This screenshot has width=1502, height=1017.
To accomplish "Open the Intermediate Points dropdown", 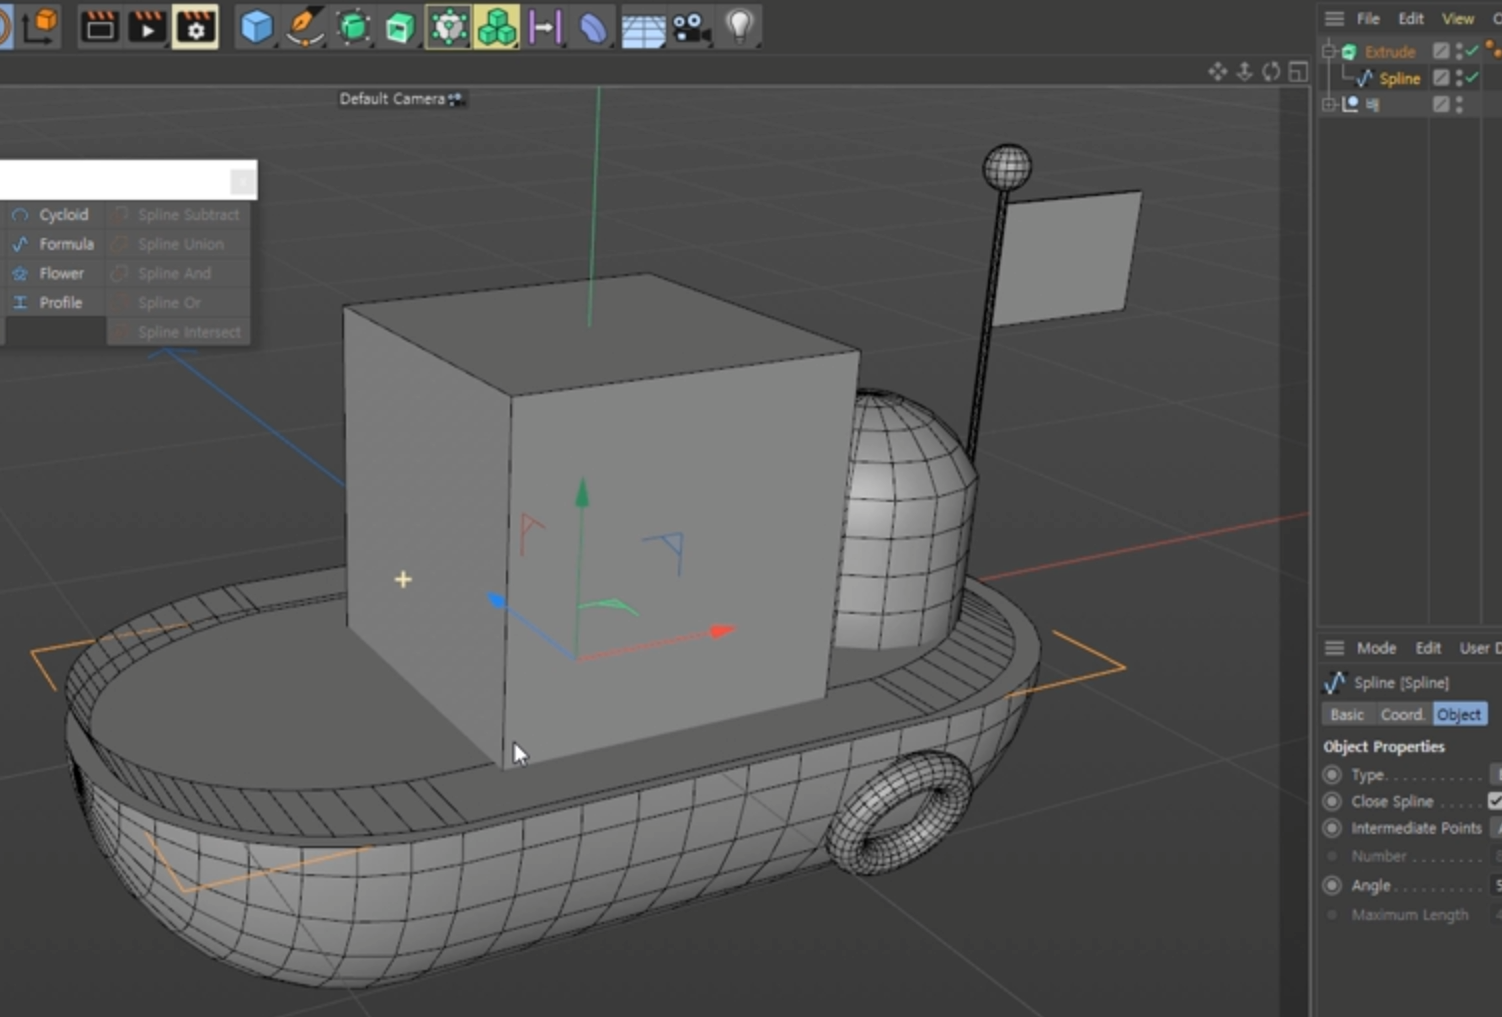I will (x=1497, y=828).
